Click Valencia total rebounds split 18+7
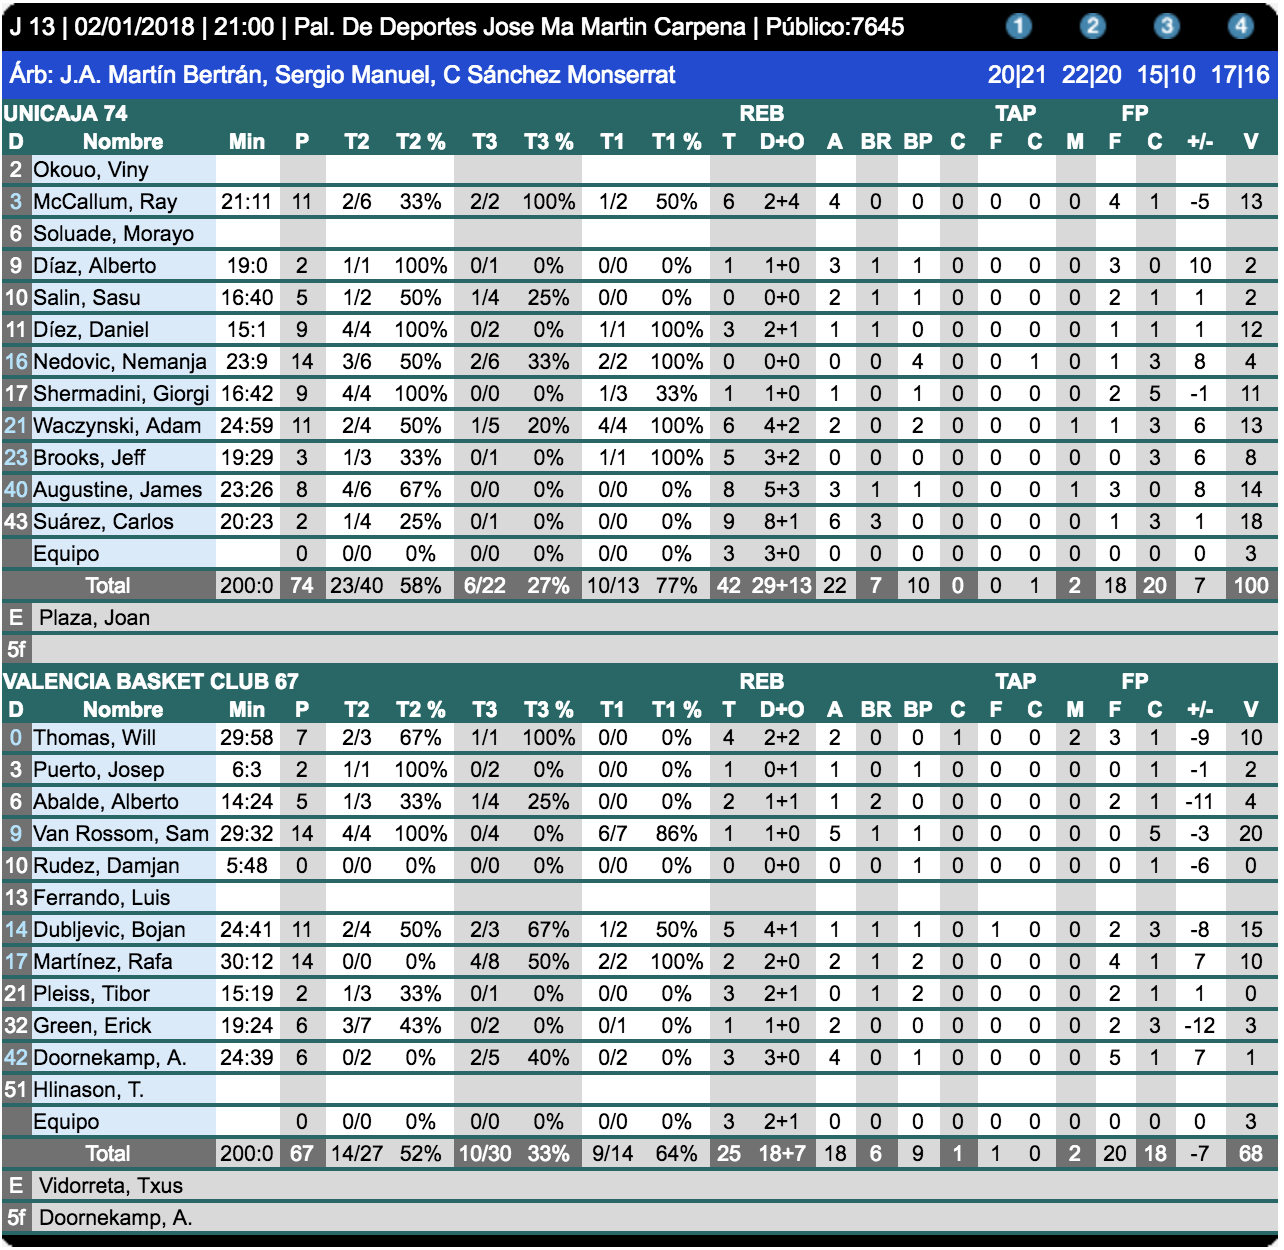The height and width of the screenshot is (1250, 1284). tap(782, 1154)
